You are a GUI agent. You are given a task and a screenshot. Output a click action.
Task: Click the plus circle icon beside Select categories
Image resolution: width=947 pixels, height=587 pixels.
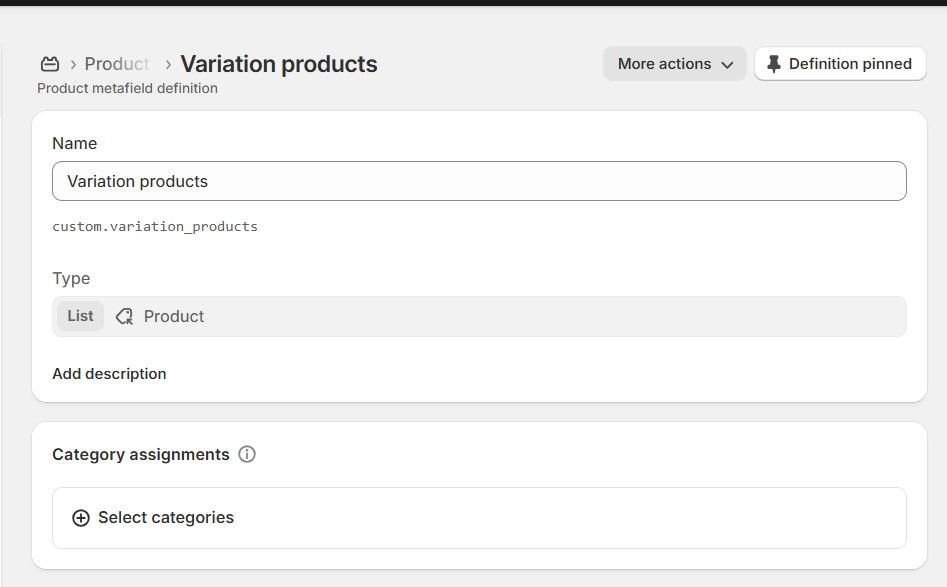point(81,518)
